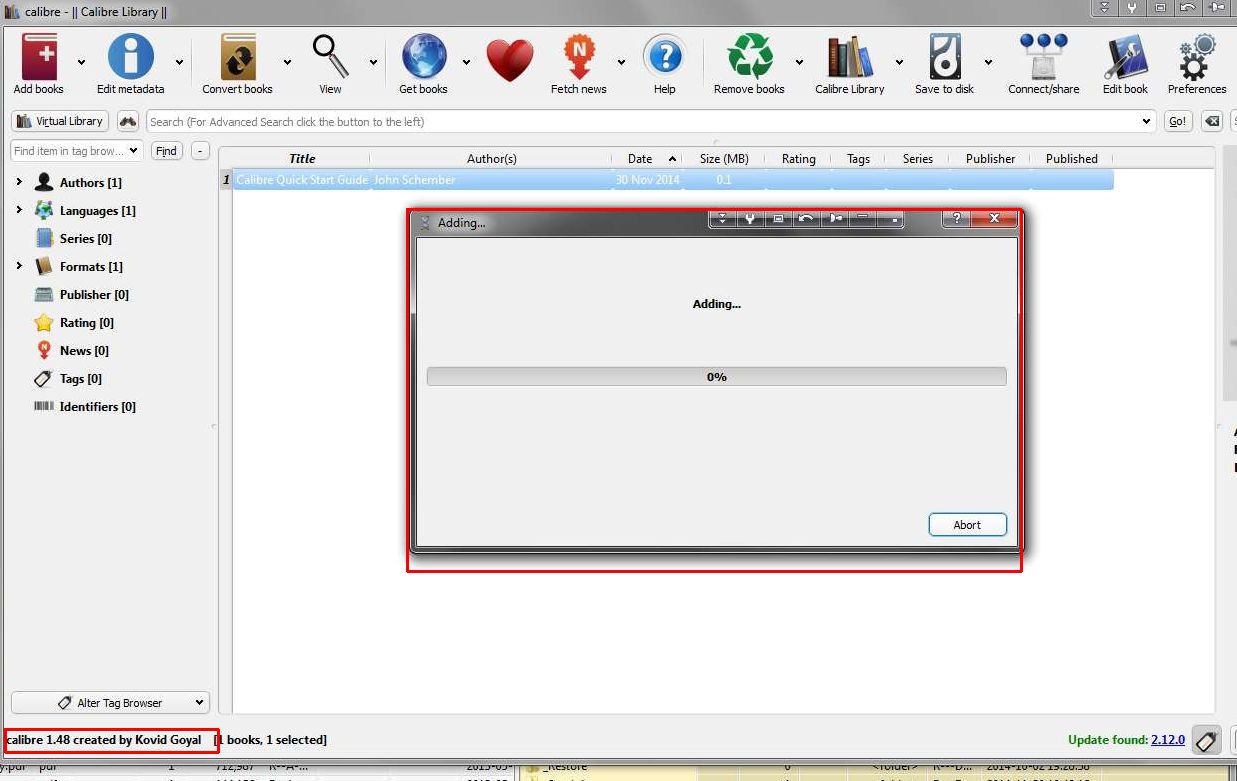Open Convert books dropdown arrow
1237x781 pixels.
[287, 62]
